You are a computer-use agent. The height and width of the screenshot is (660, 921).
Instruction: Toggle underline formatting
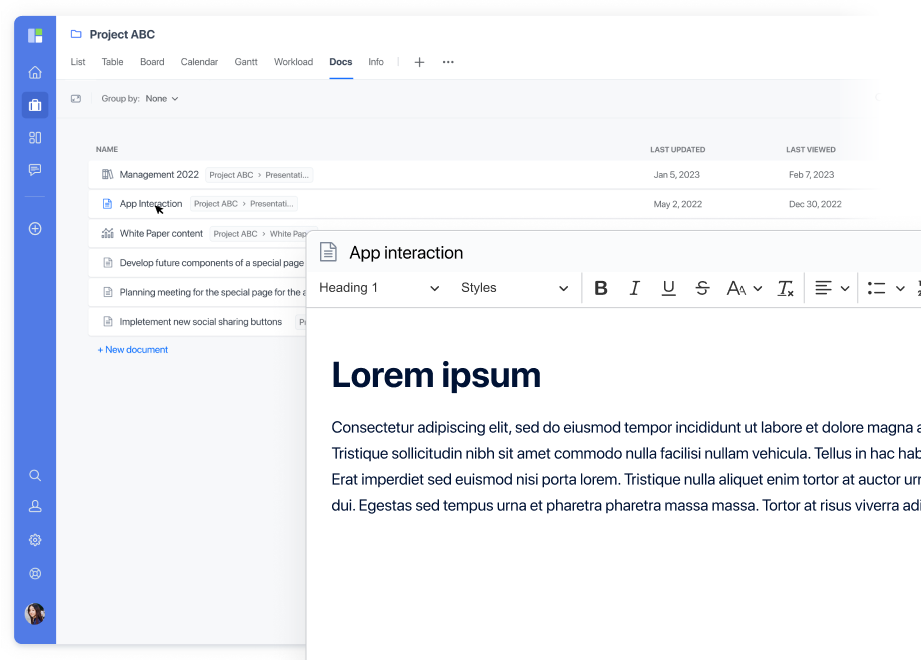pos(668,288)
